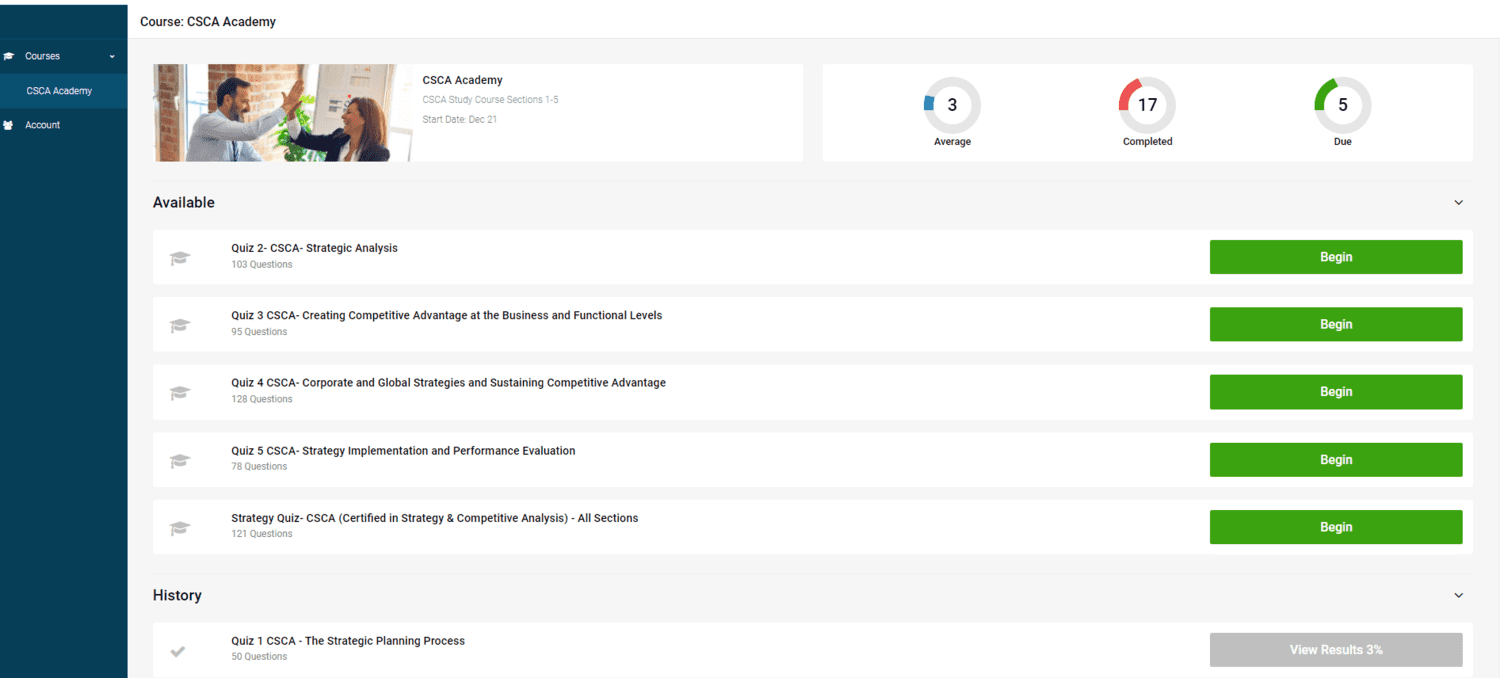Click the checkmark icon beside Quiz 1
1500x678 pixels.
178,651
